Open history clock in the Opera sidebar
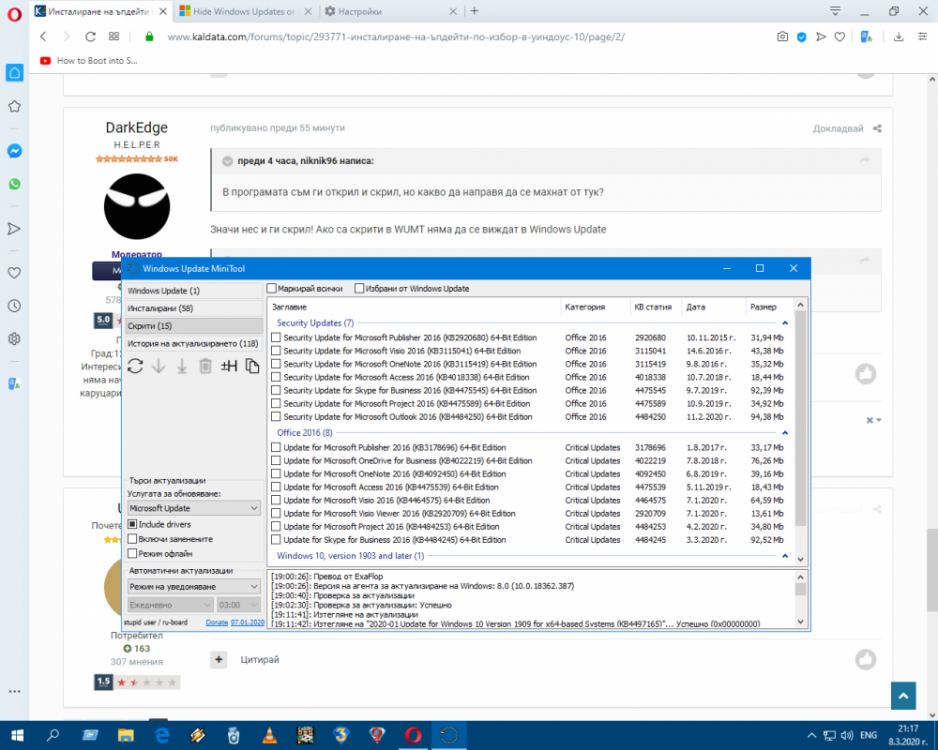Image resolution: width=938 pixels, height=750 pixels. pyautogui.click(x=14, y=306)
